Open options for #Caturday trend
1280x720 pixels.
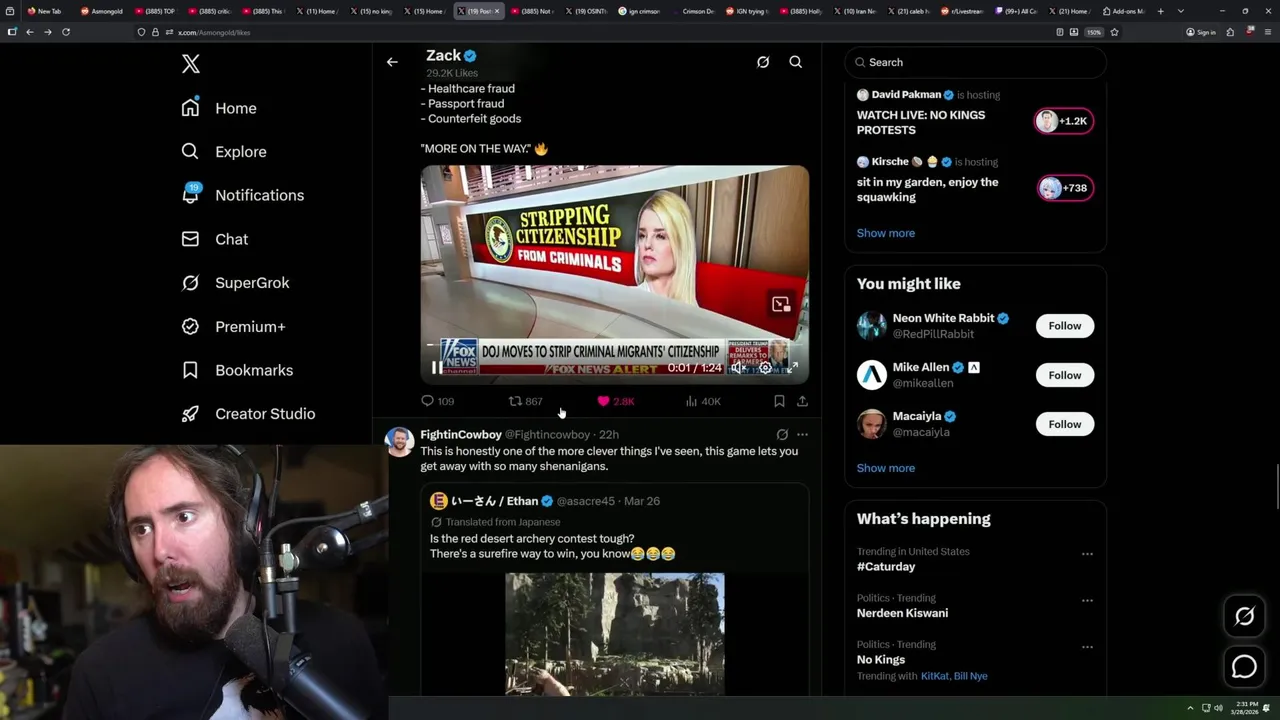click(x=1087, y=554)
